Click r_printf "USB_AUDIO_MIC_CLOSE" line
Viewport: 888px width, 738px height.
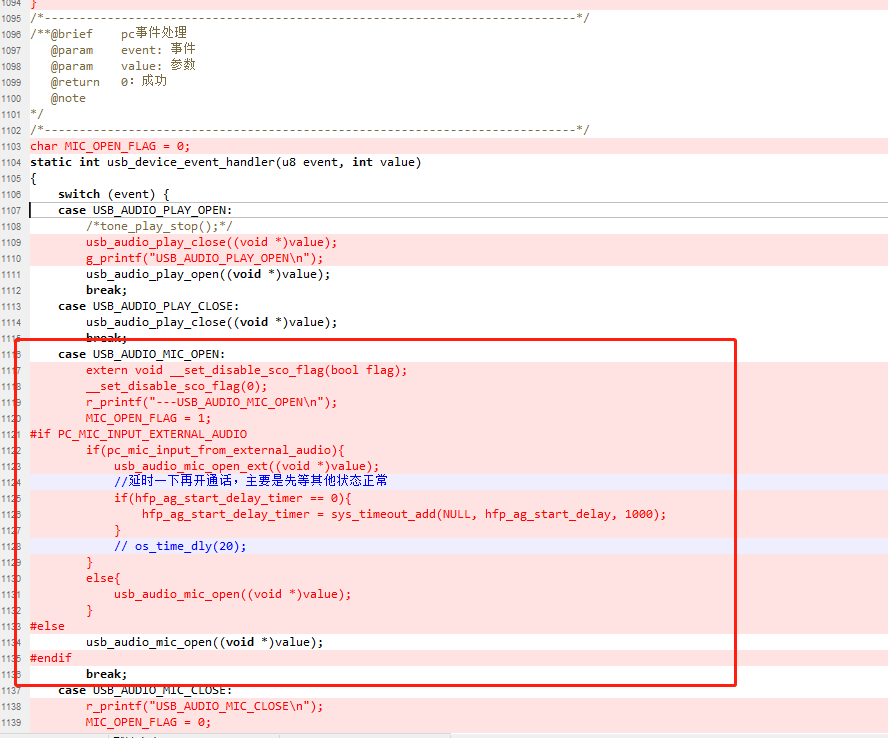tap(204, 706)
